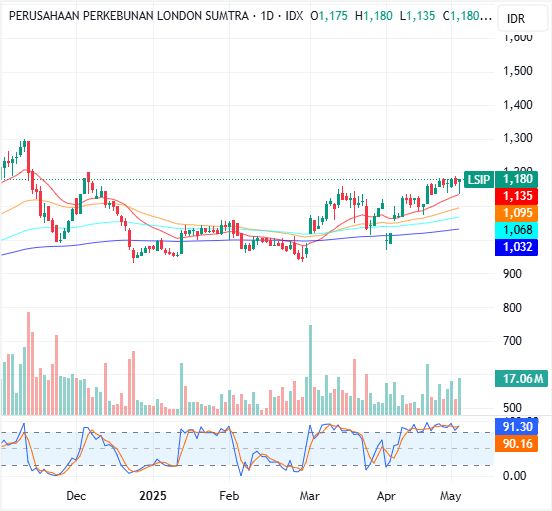Click the most recent green candlestick
Screen dimensions: 552x511
(459, 187)
